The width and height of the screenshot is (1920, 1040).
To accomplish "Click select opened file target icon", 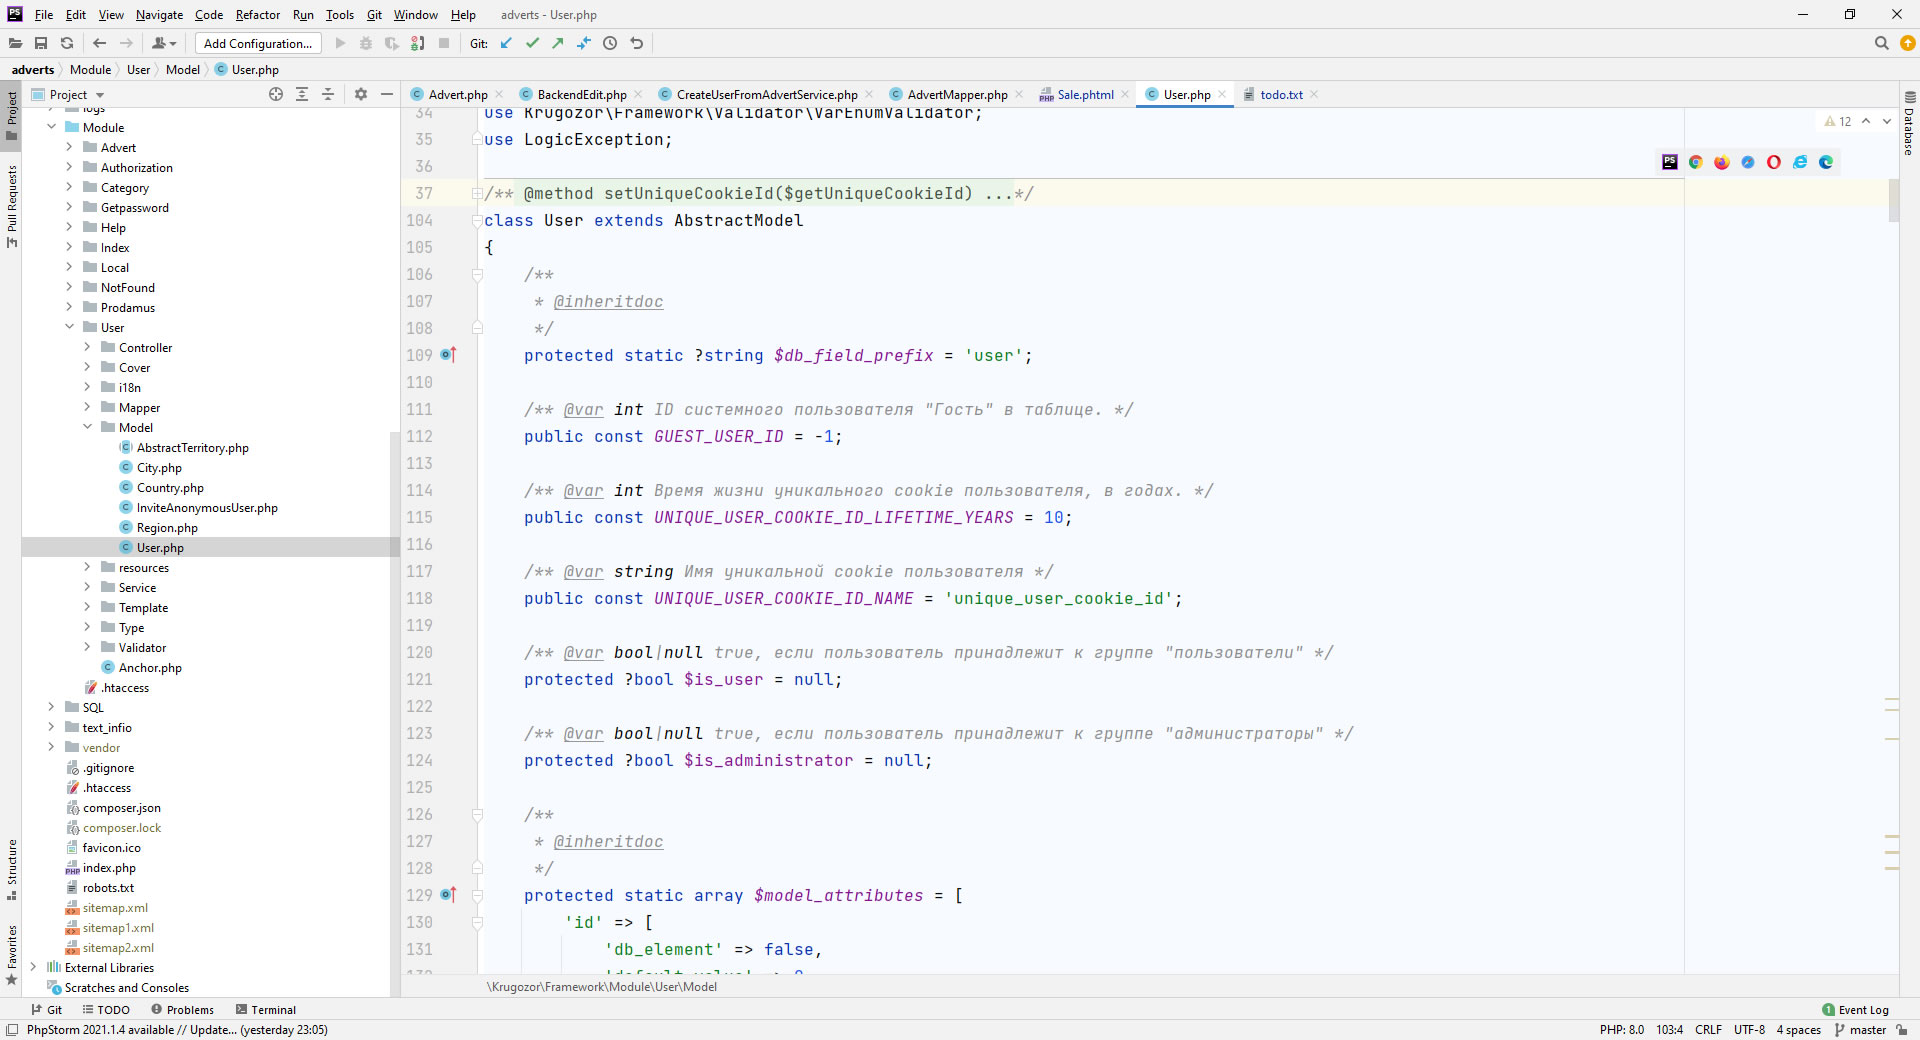I will coord(276,94).
